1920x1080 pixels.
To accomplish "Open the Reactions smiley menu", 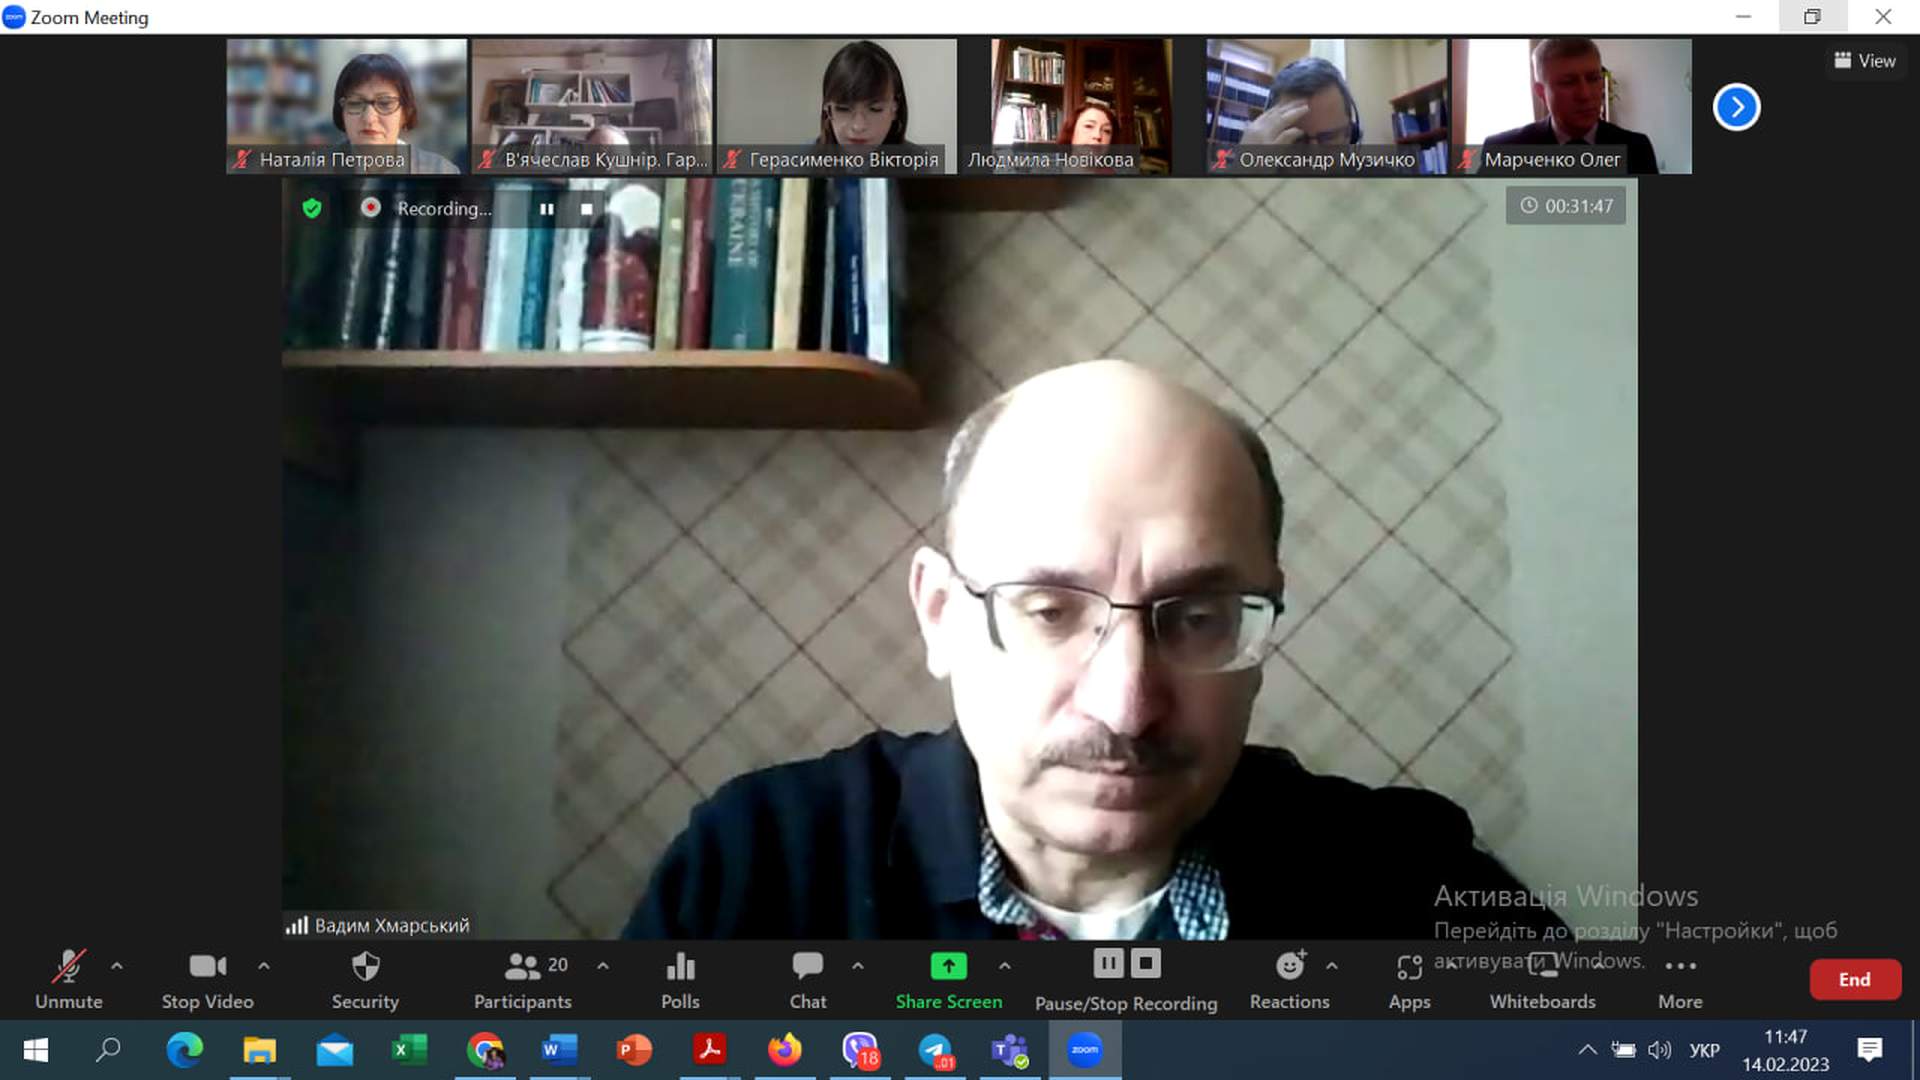I will coord(1290,979).
